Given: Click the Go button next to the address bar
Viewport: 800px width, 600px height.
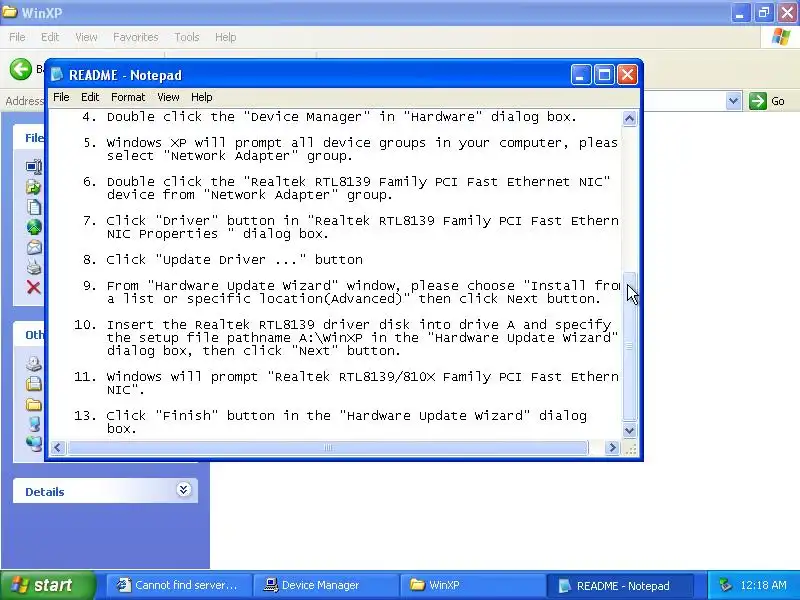Looking at the screenshot, I should click(x=767, y=101).
